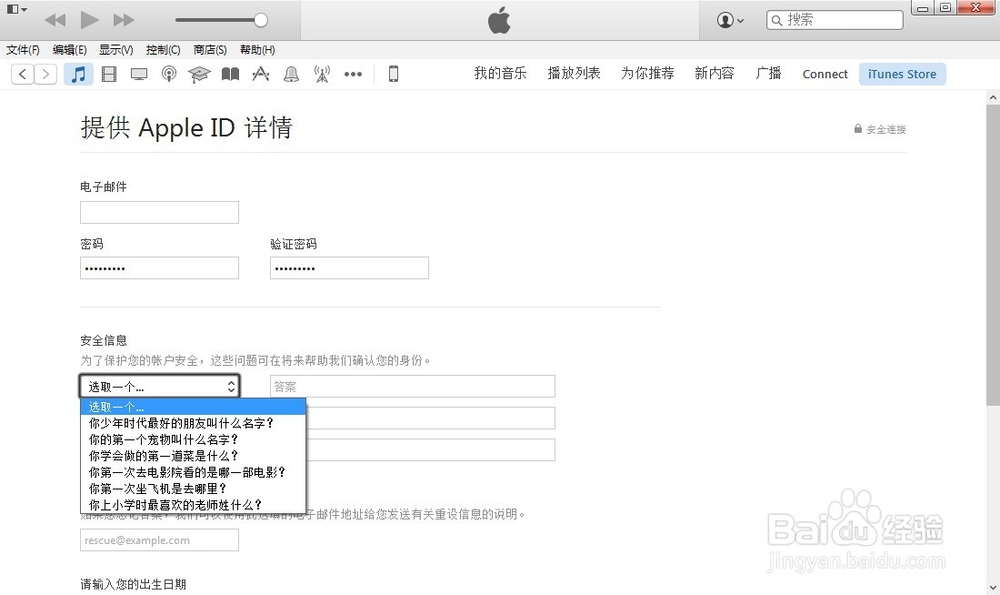The height and width of the screenshot is (595, 1000).
Task: Open the account user icon menu
Action: 730,20
